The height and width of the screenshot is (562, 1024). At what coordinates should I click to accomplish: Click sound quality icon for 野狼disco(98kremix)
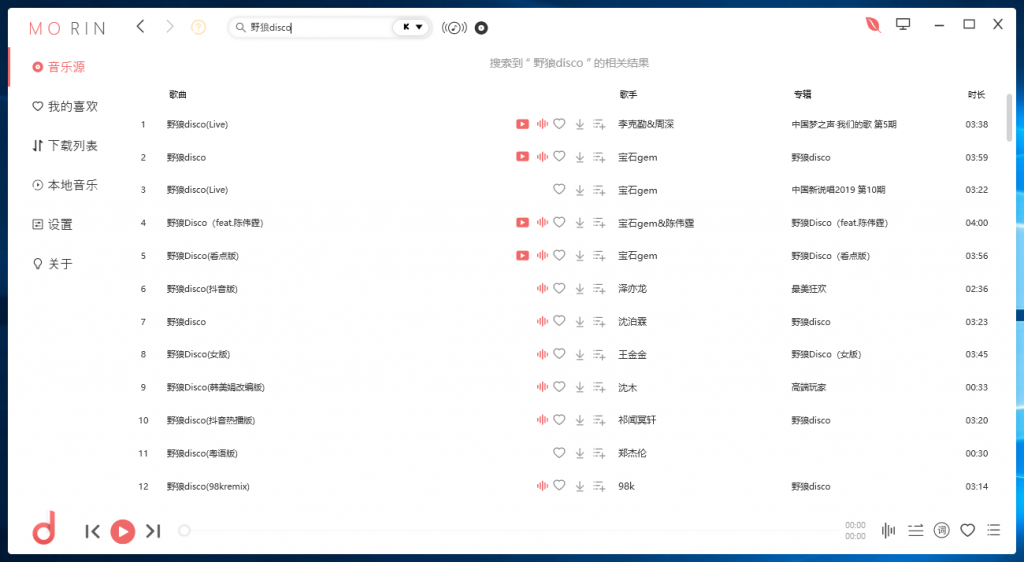tap(542, 486)
